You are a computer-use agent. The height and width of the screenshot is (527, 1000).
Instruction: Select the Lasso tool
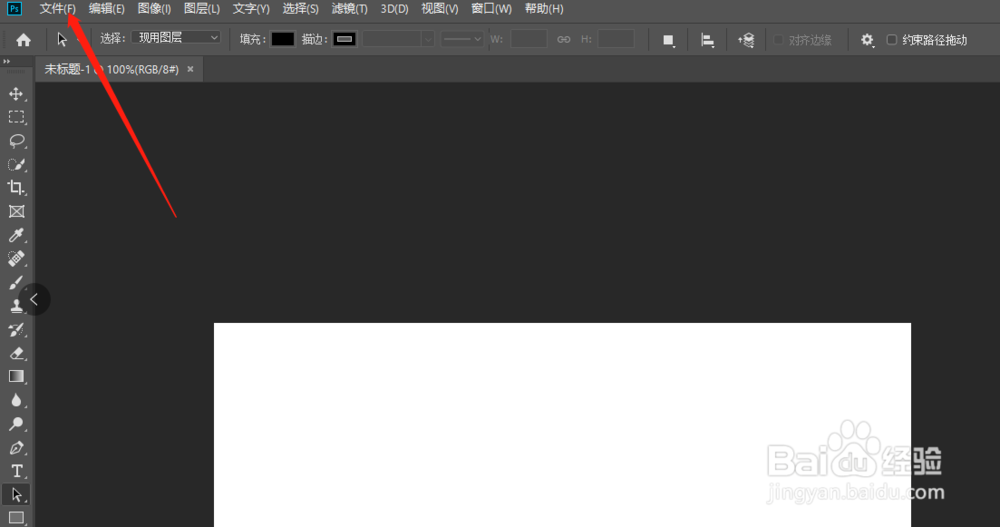coord(16,141)
